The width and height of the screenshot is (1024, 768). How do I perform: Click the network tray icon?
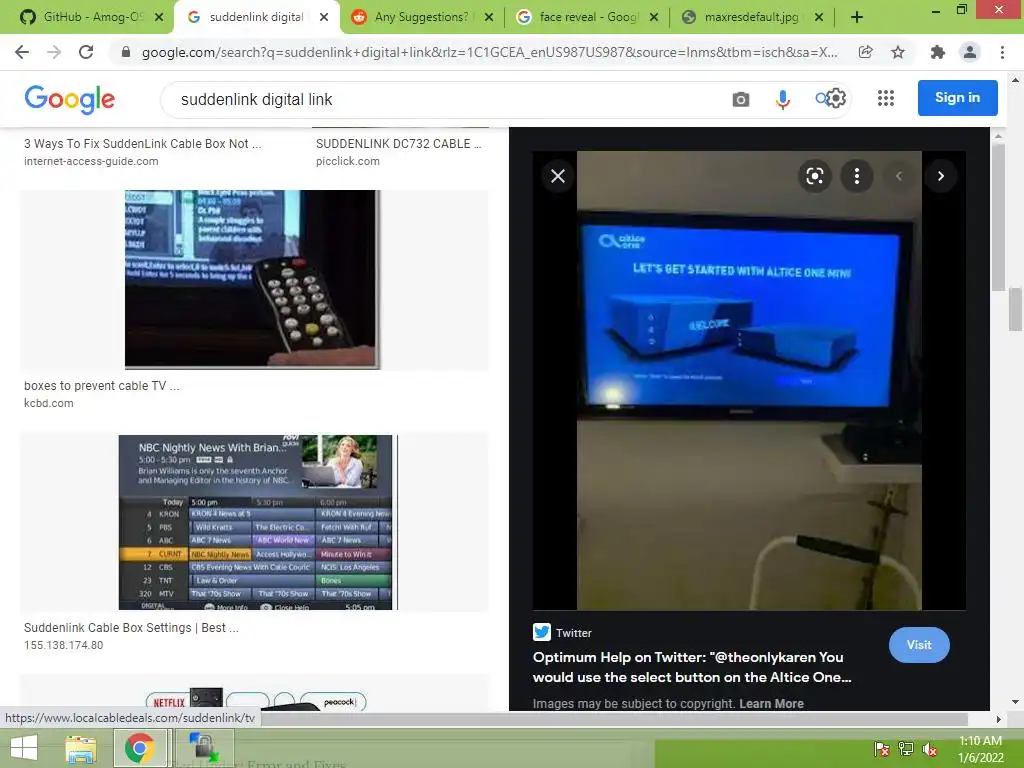coord(906,748)
